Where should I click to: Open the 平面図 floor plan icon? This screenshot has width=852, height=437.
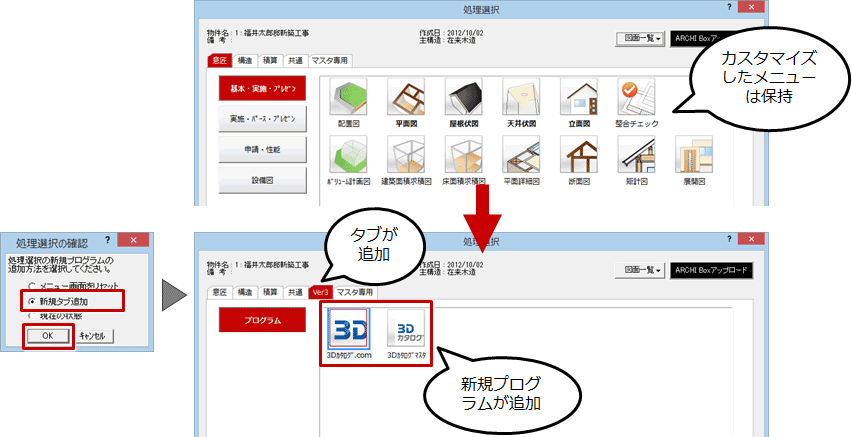[405, 99]
